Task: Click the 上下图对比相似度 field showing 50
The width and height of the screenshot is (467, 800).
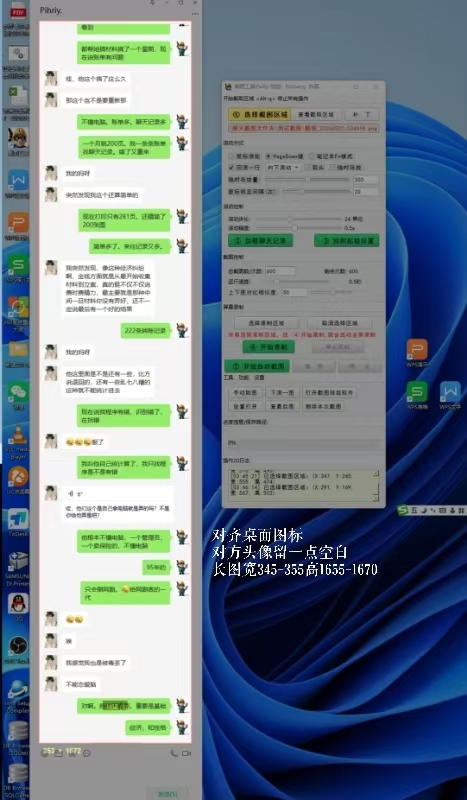Action: point(294,292)
